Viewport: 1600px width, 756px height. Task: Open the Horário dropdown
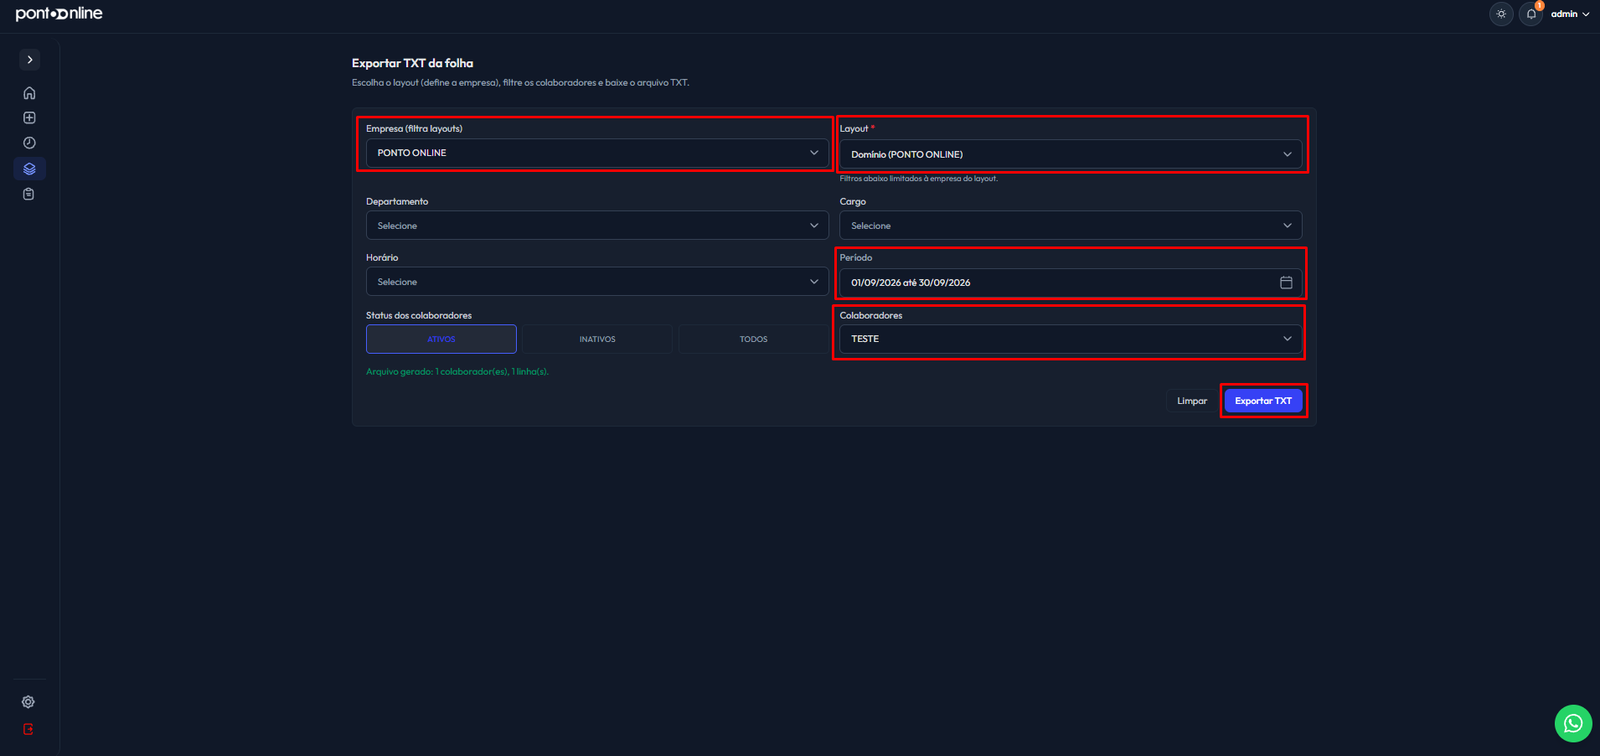tap(597, 282)
